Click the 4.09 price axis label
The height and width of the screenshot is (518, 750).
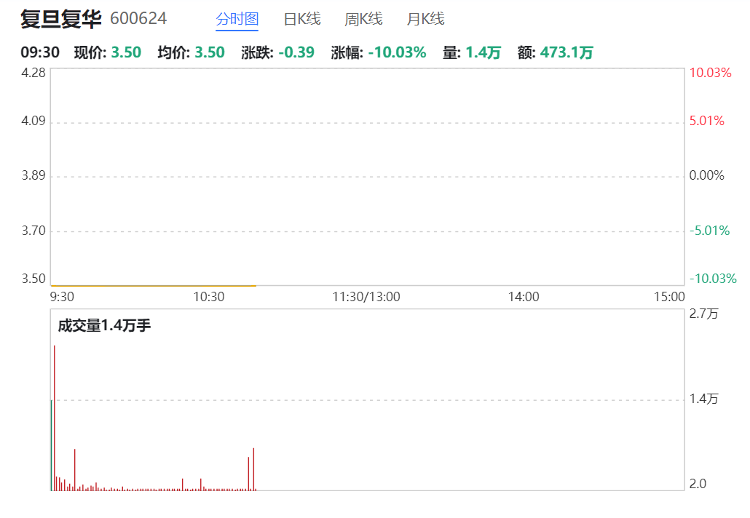click(33, 121)
